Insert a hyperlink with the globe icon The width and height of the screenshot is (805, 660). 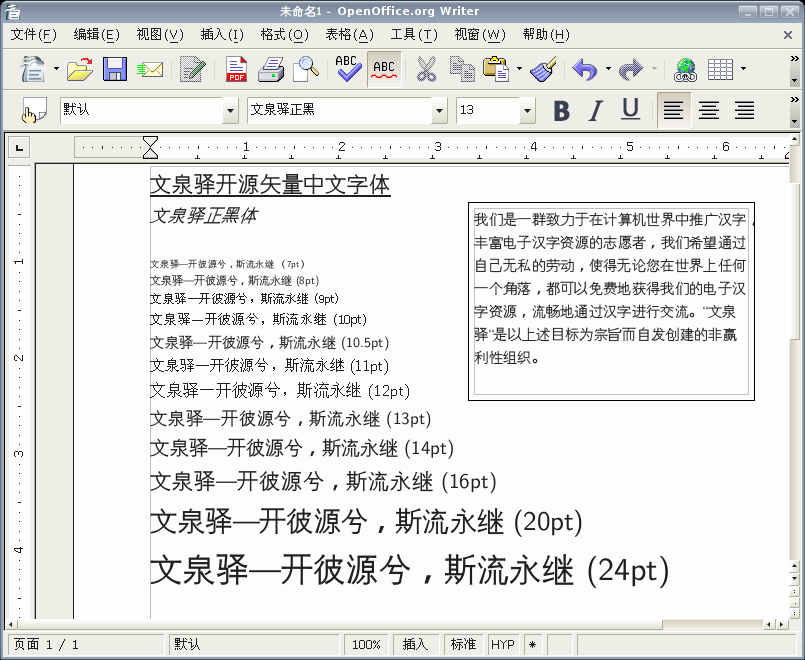coord(685,69)
